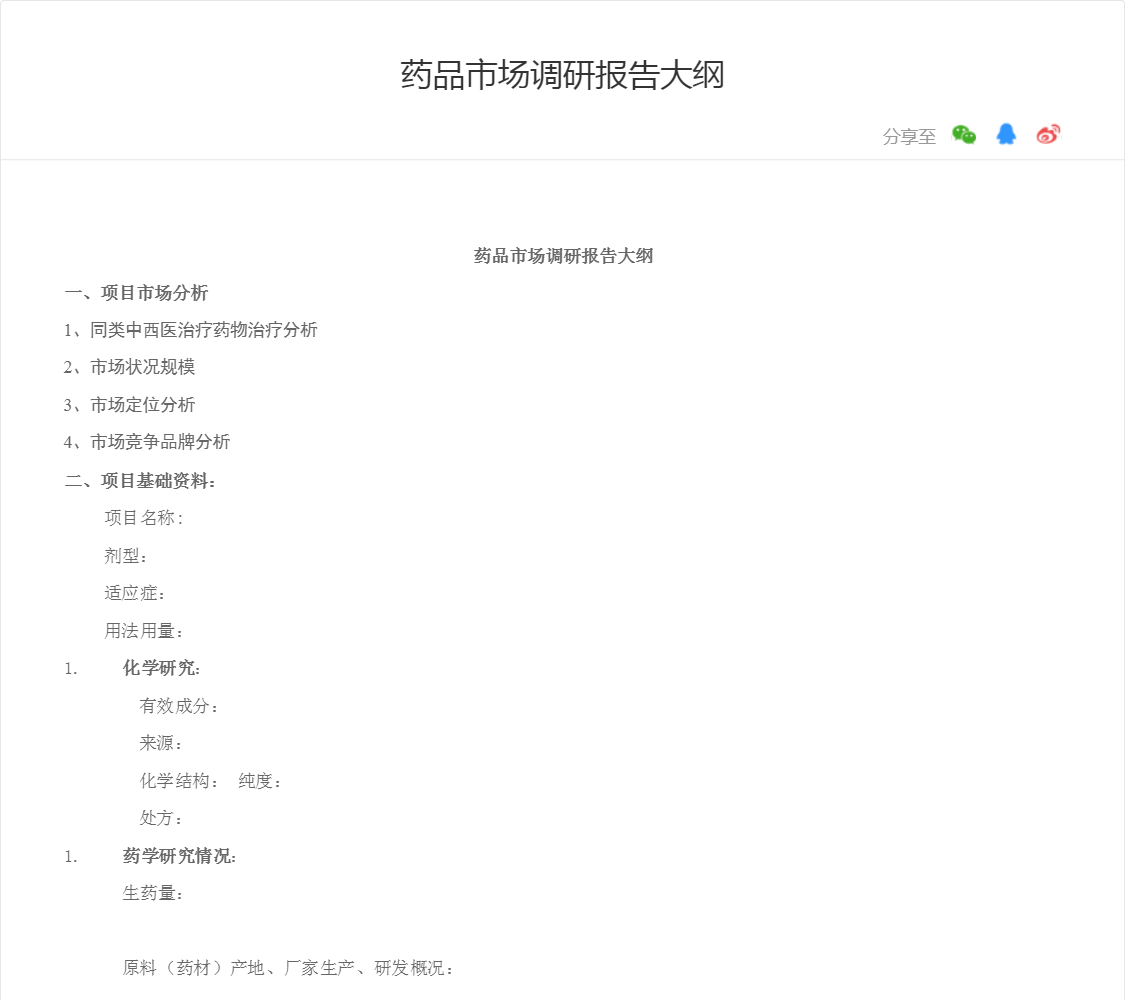Click the 有效成分: line
This screenshot has height=1000, width=1125.
click(x=179, y=706)
